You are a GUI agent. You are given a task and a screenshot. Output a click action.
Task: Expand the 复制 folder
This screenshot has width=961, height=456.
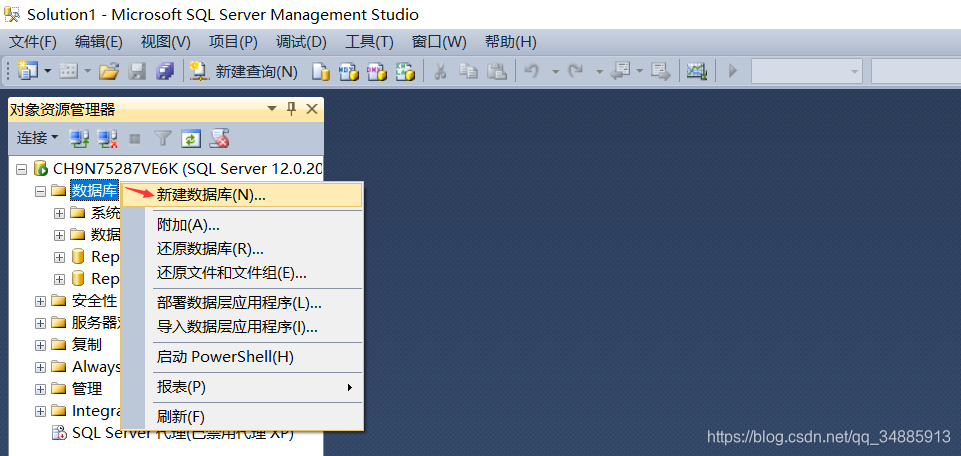pyautogui.click(x=40, y=345)
